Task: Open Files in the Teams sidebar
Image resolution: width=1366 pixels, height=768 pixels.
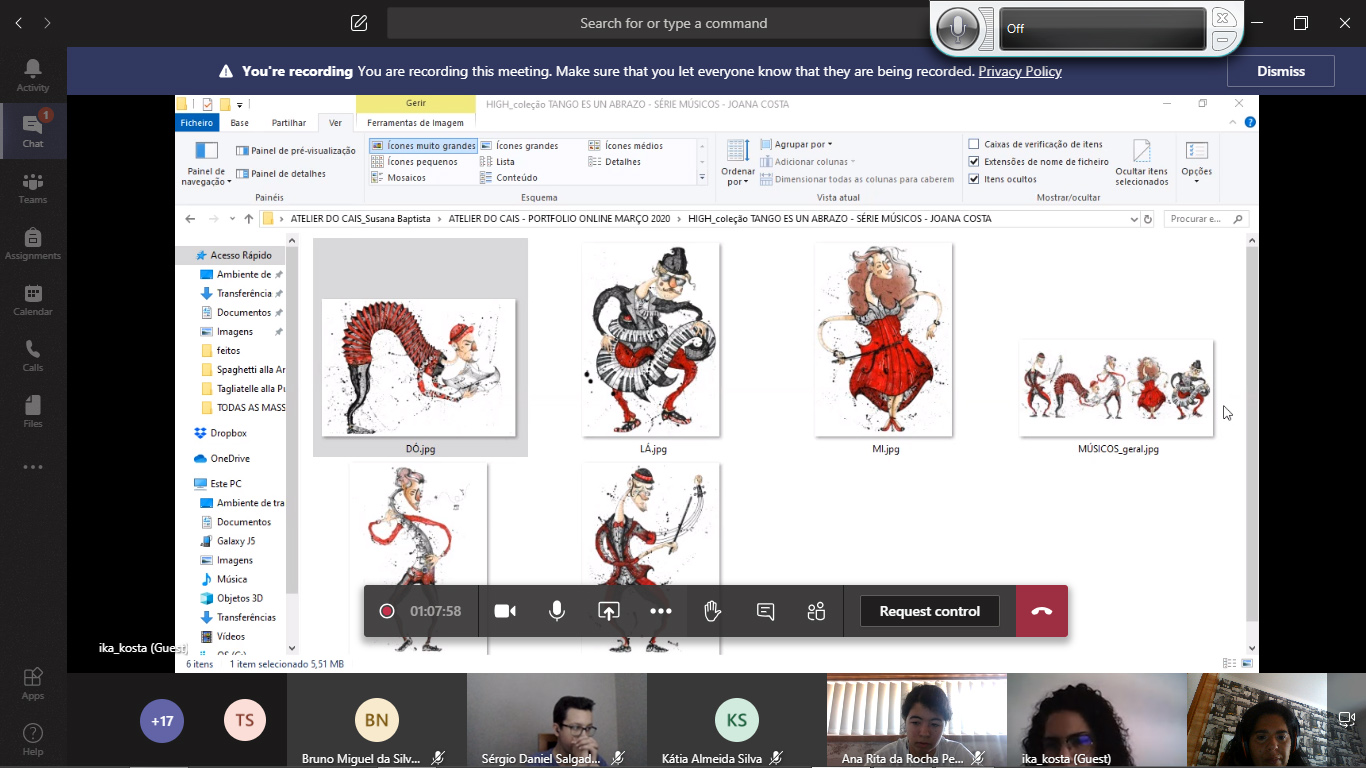Action: pyautogui.click(x=33, y=411)
